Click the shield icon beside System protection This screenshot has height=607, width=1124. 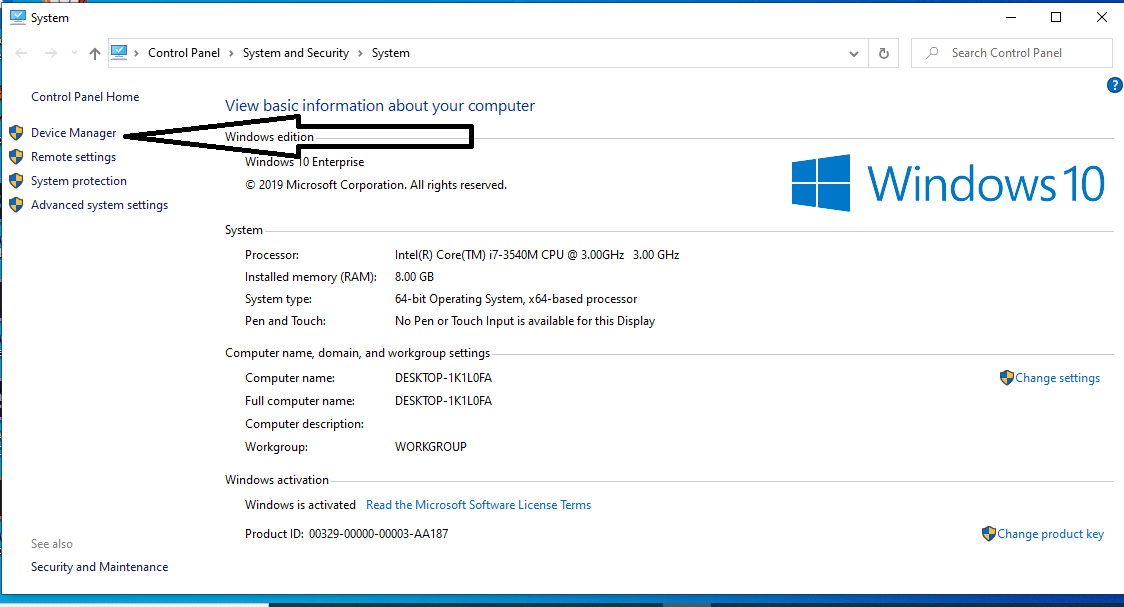point(16,180)
